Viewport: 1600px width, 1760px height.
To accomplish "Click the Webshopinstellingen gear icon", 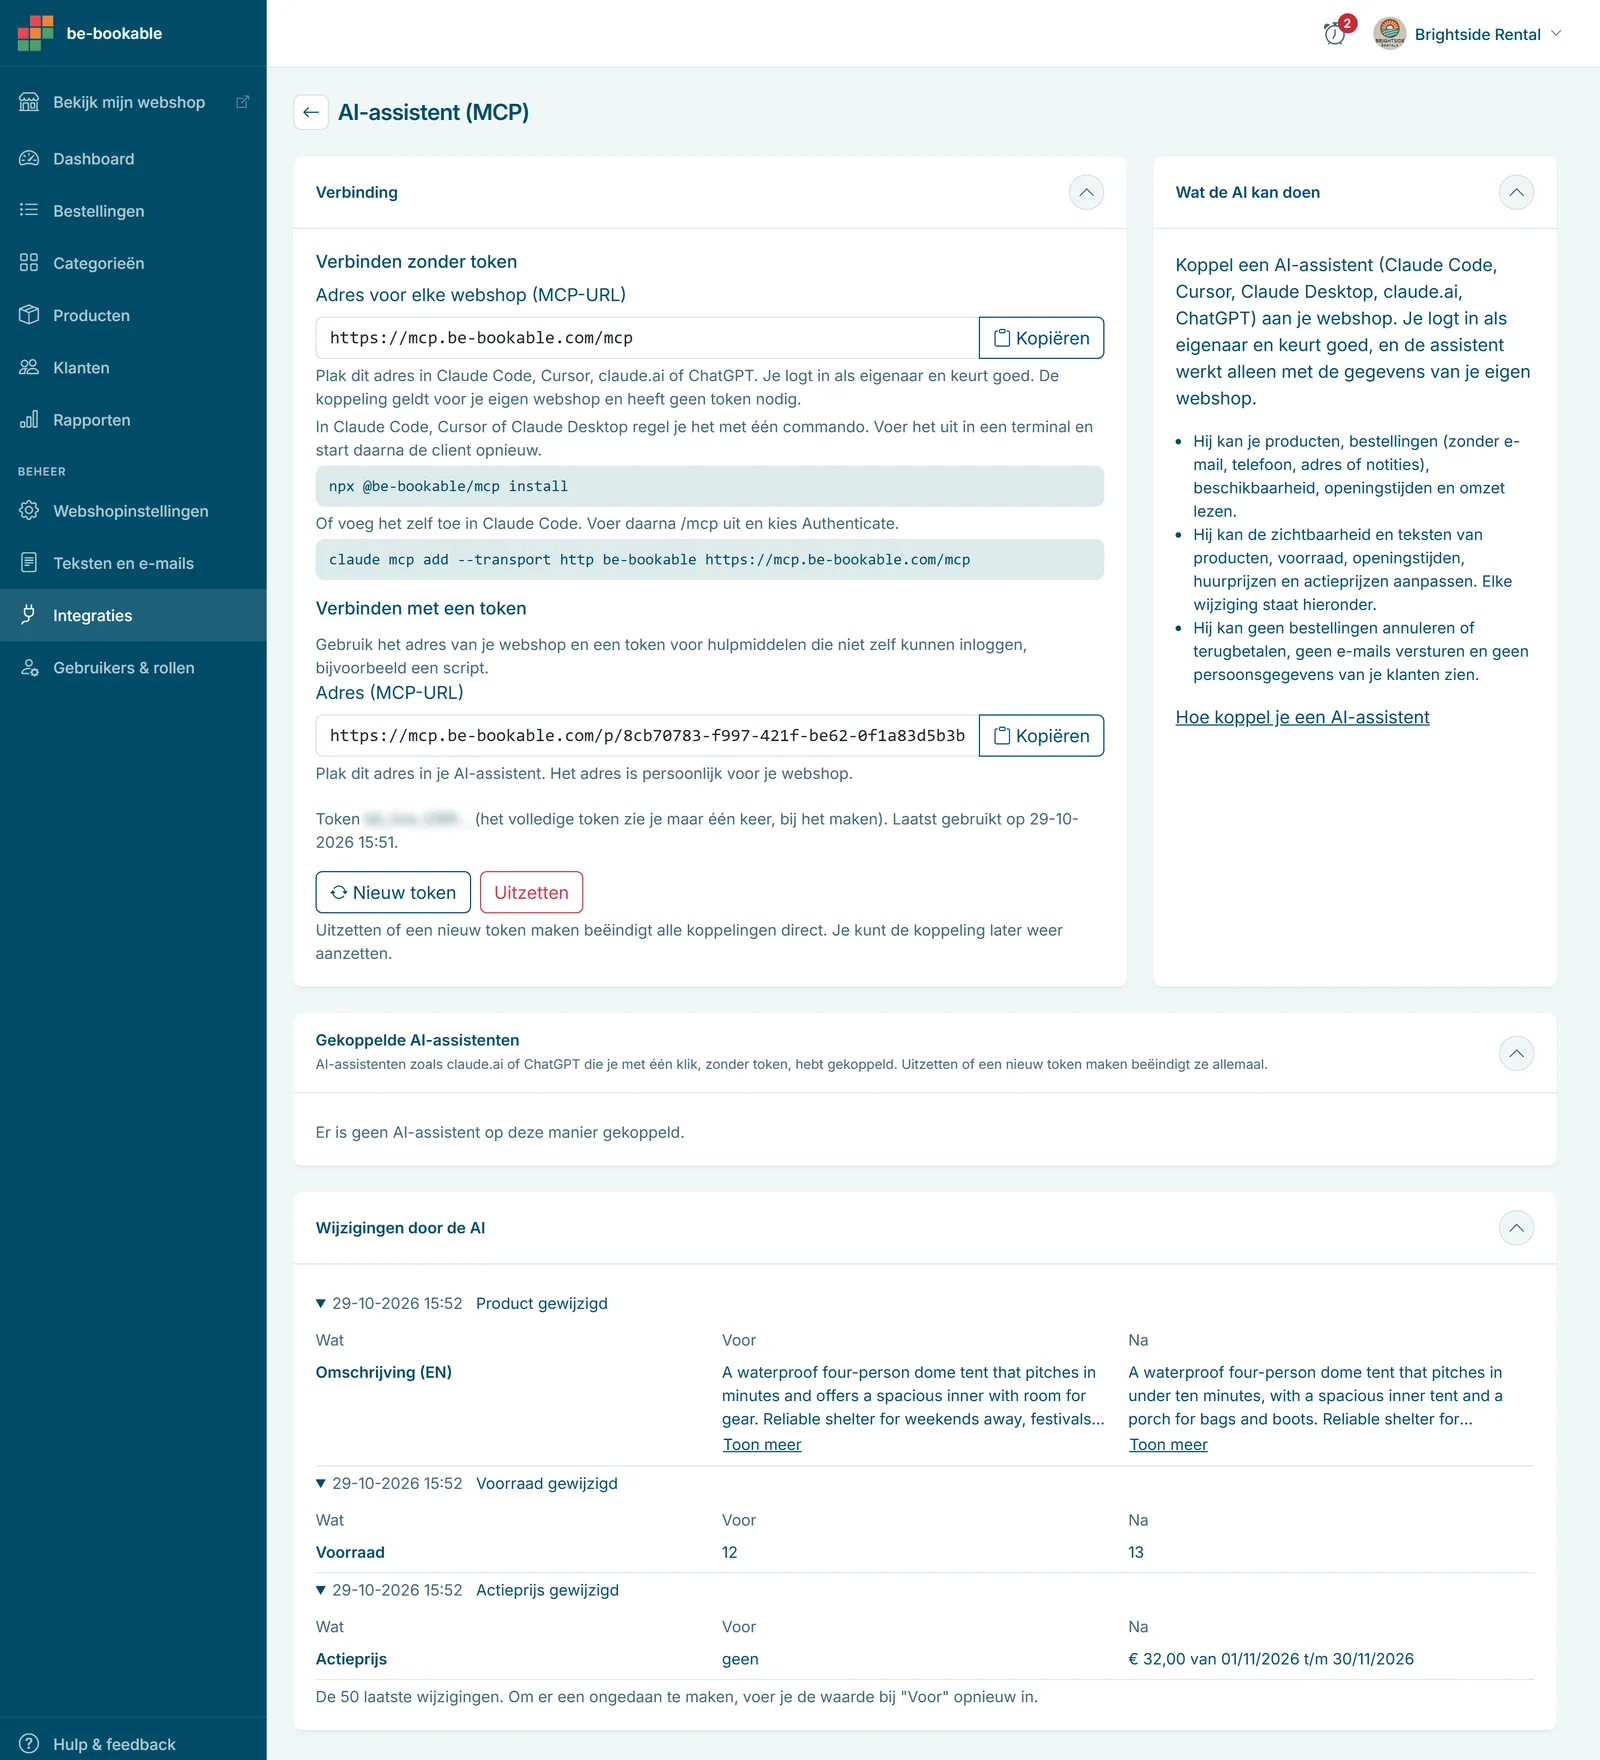I will coord(29,510).
